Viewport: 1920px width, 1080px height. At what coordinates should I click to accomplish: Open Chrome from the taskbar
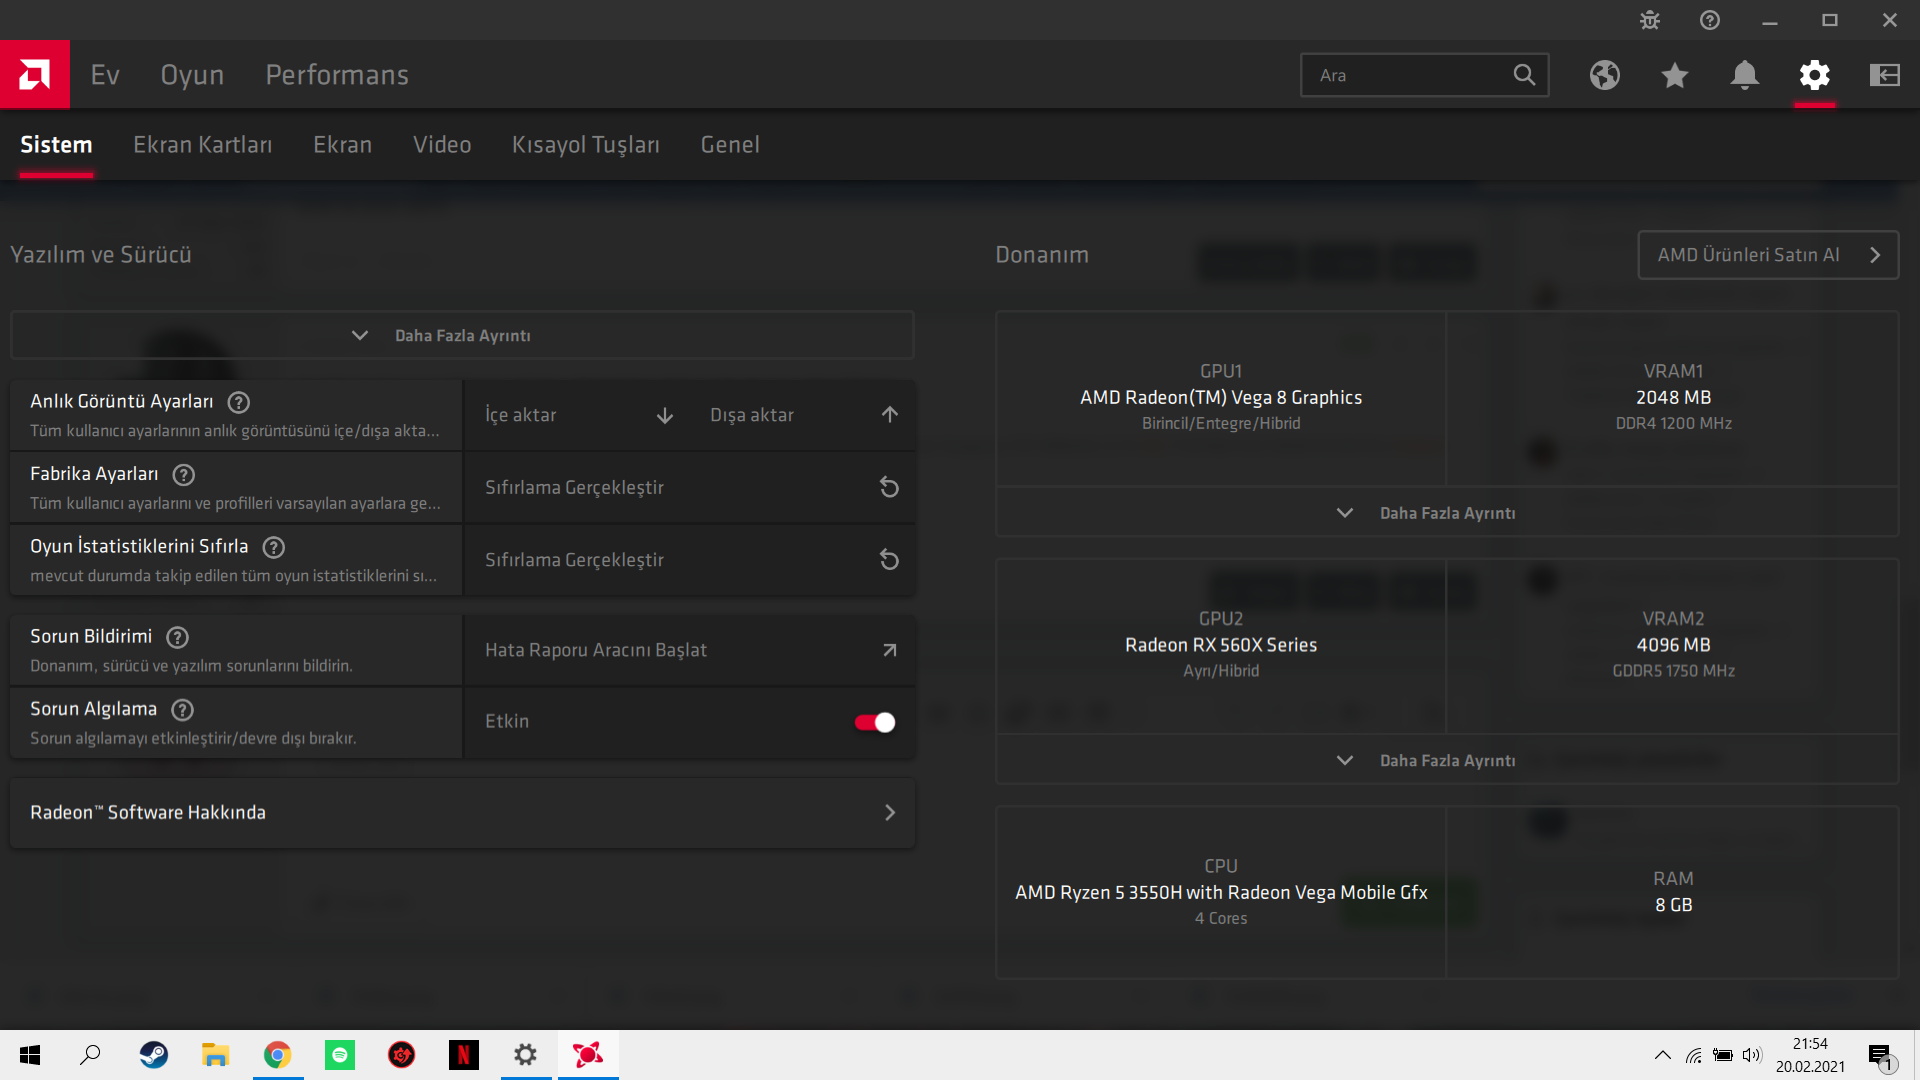pos(278,1055)
